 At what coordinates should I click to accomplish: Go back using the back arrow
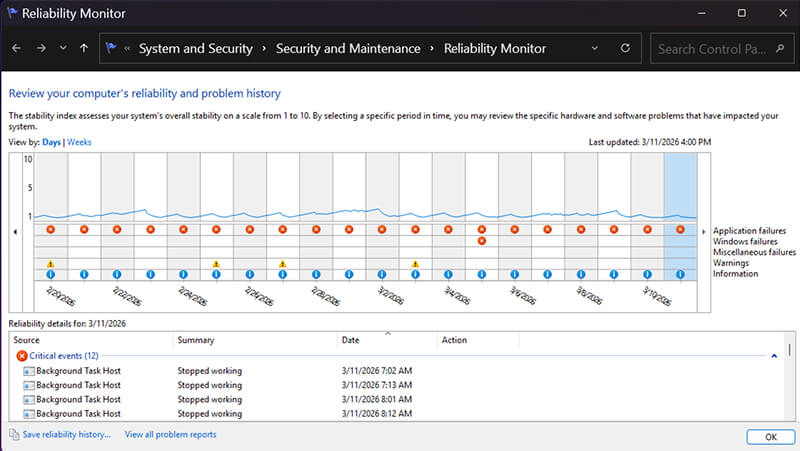tap(16, 48)
